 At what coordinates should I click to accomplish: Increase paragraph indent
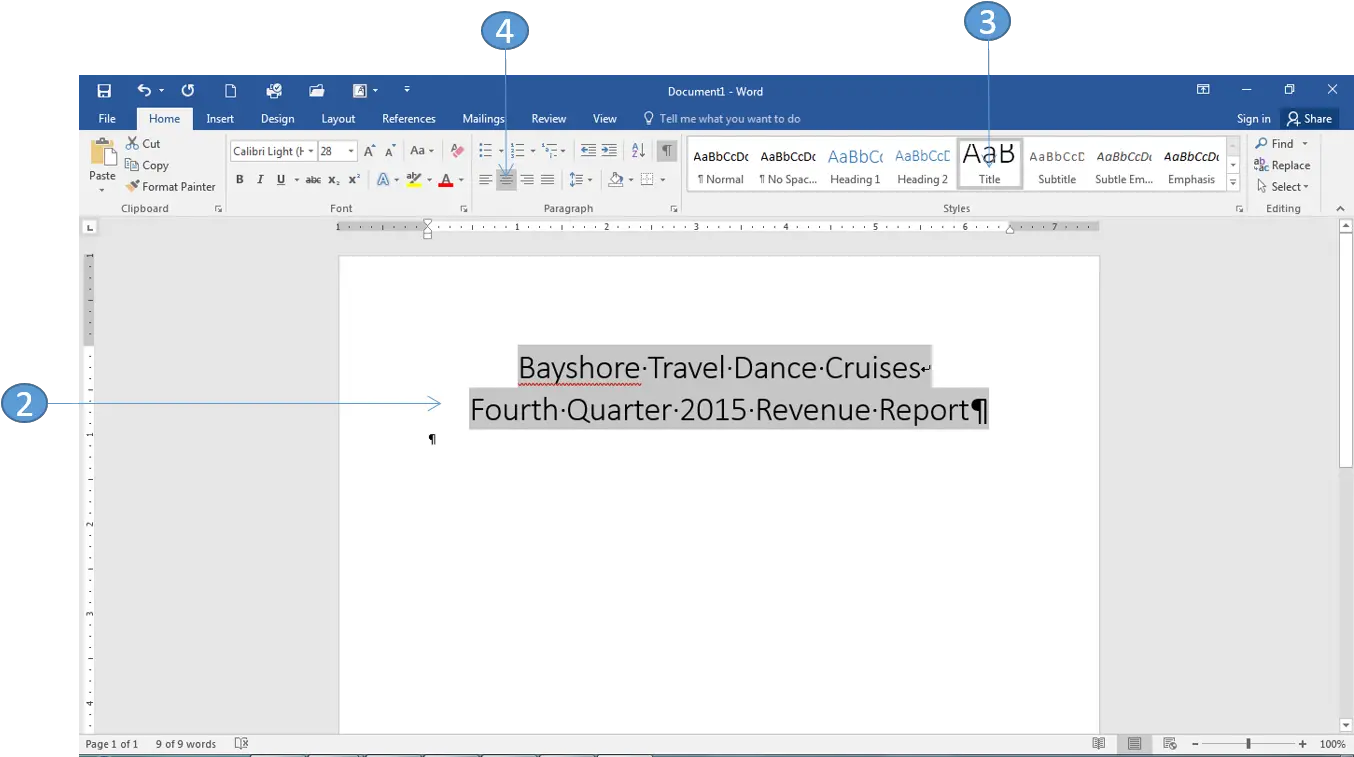point(609,151)
